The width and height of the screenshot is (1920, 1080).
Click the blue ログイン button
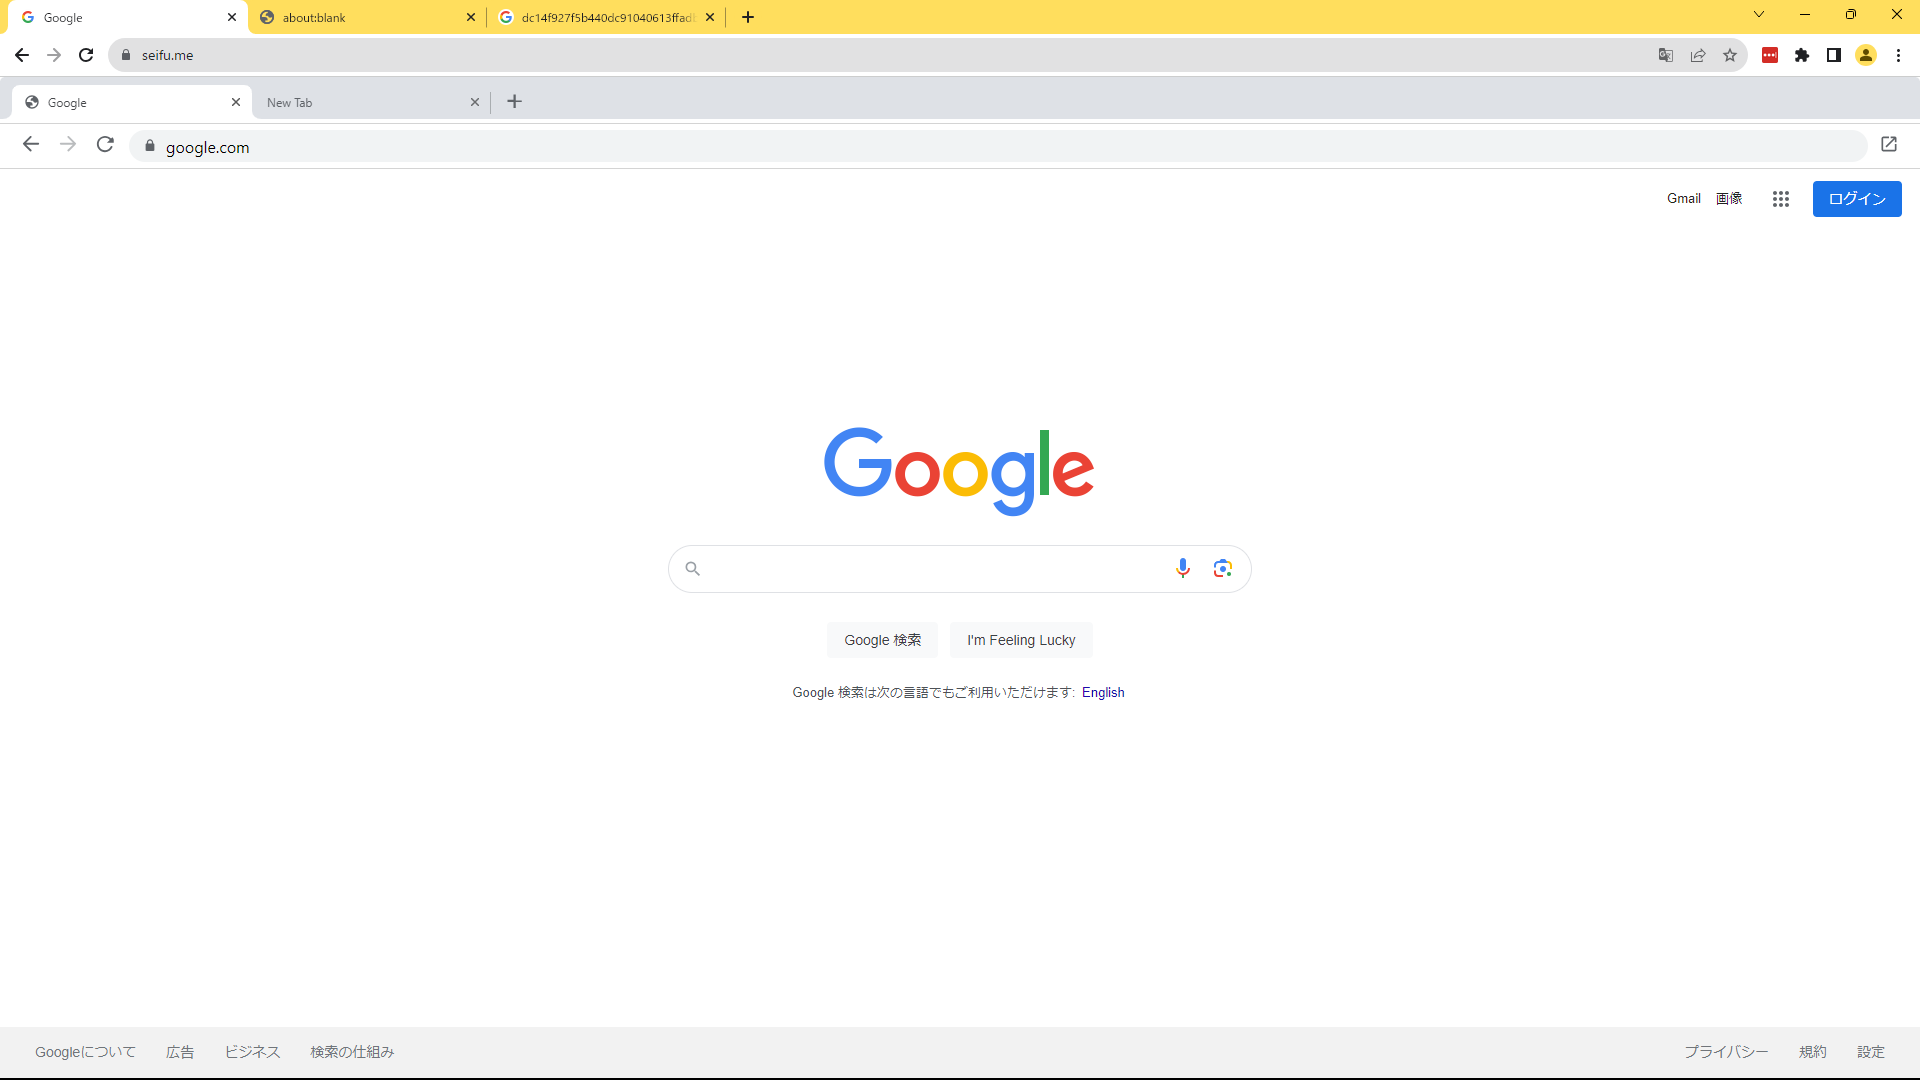(1857, 199)
